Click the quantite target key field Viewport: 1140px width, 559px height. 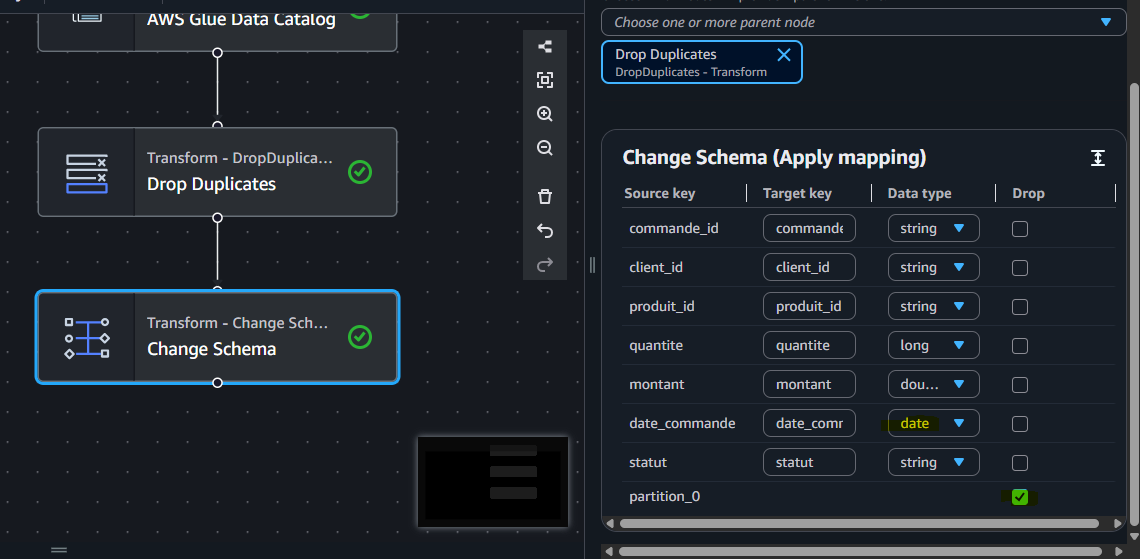click(809, 345)
